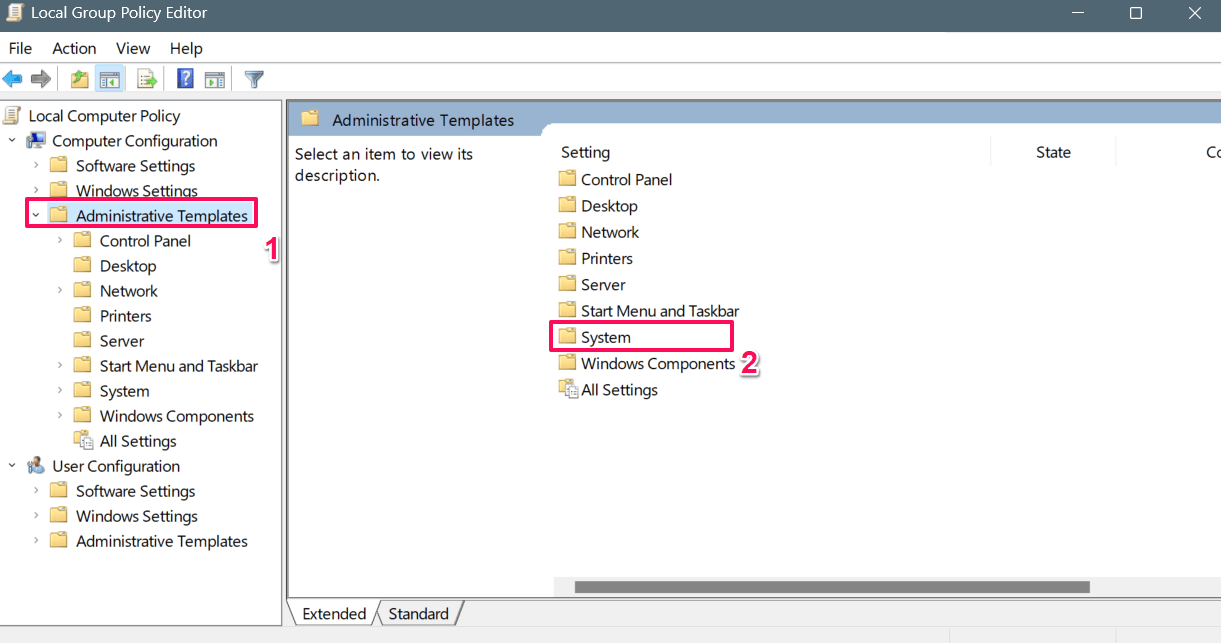Click the Back arrow toolbar icon
This screenshot has height=643, width=1221.
13,78
